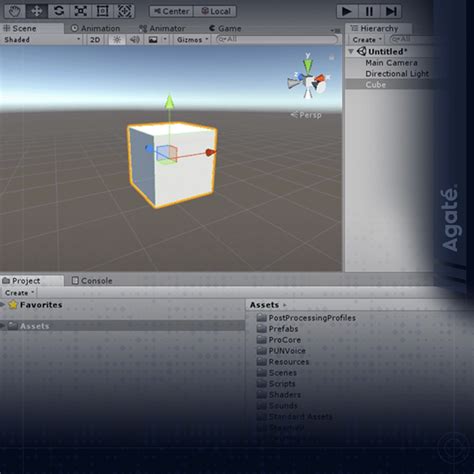Viewport: 474px width, 474px height.
Task: Click the move gizmo plane handle
Action: 166,154
